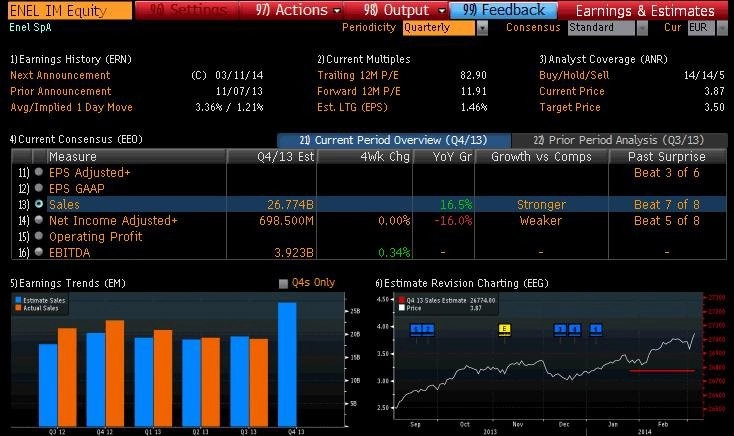The height and width of the screenshot is (436, 734).
Task: Click the orange Q4 12 actual sales bar
Action: (115, 373)
